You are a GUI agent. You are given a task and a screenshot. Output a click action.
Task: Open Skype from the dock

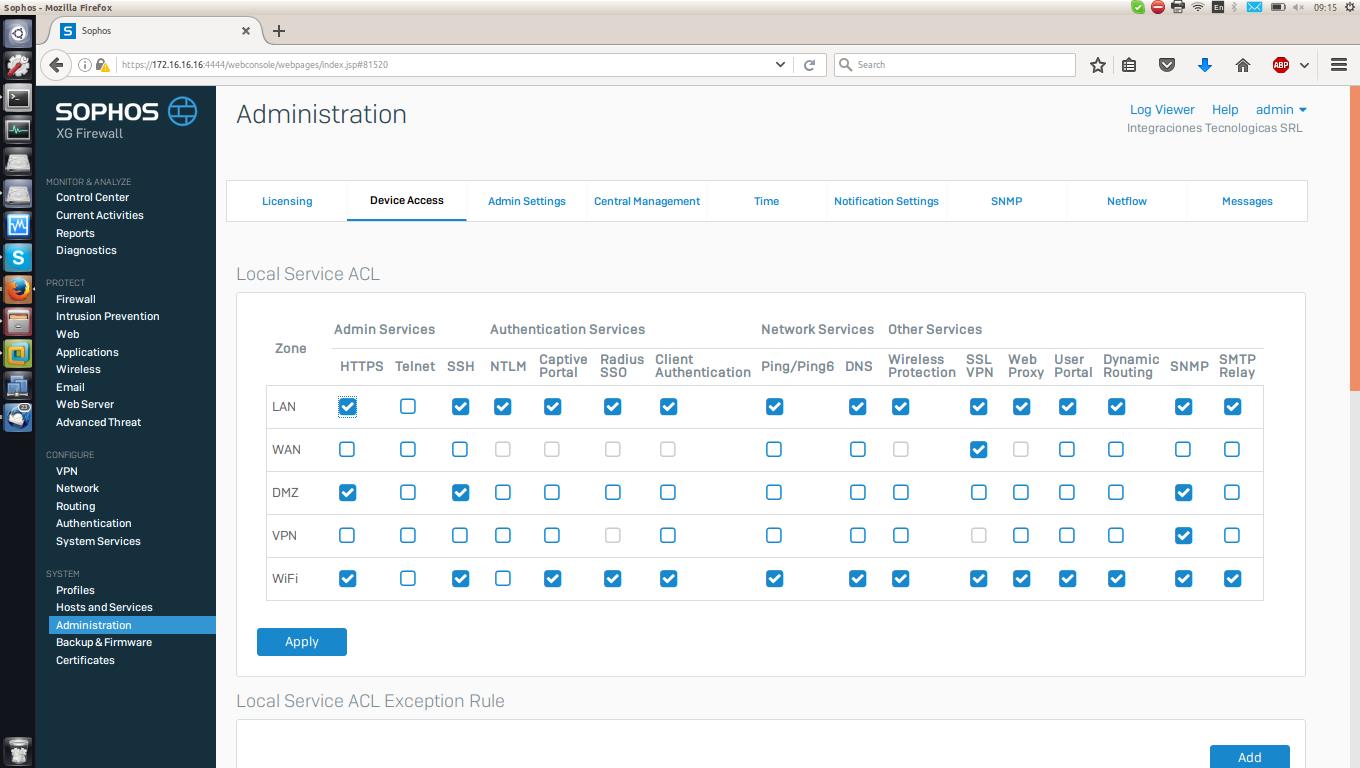tap(18, 258)
